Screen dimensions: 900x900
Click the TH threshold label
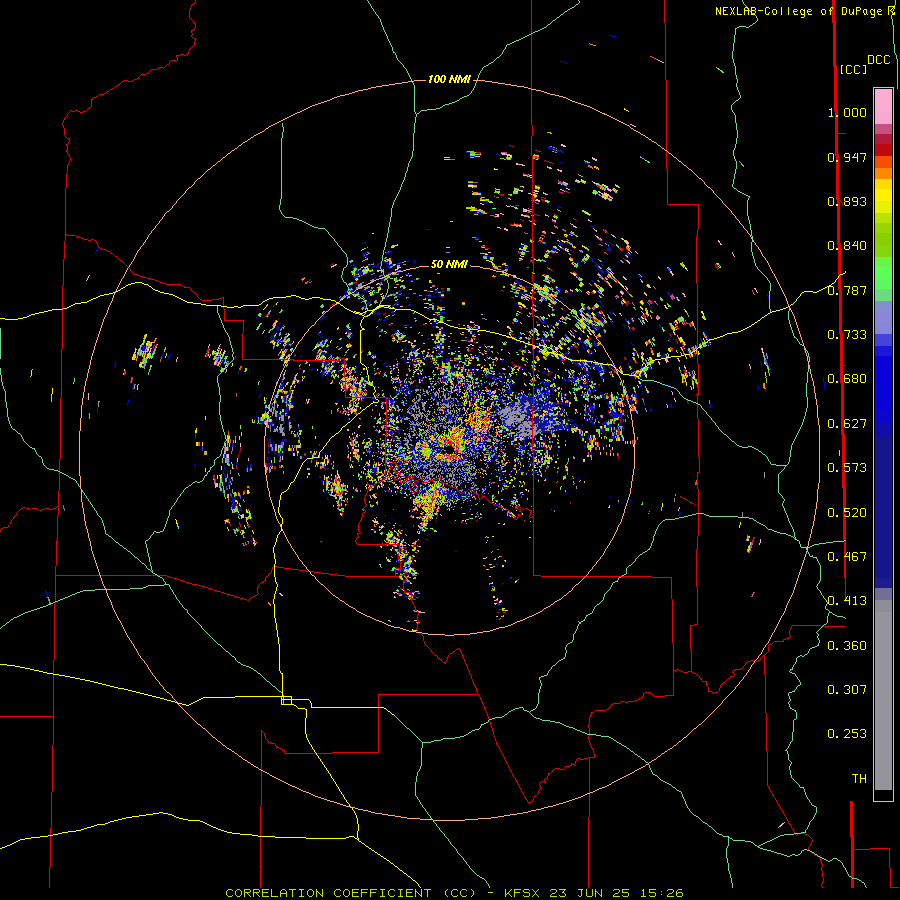point(859,779)
